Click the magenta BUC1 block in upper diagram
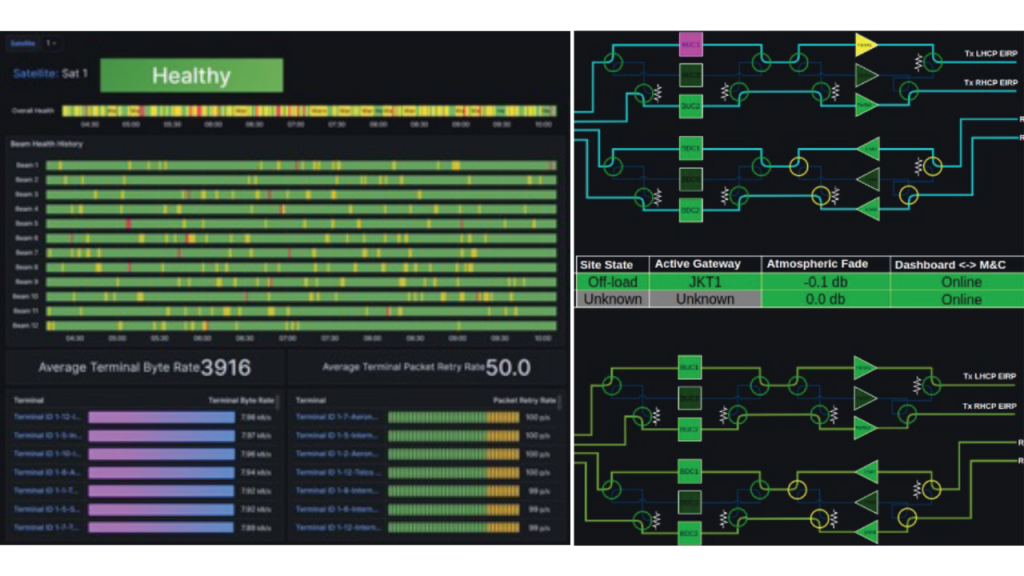The image size is (1024, 576). 690,44
